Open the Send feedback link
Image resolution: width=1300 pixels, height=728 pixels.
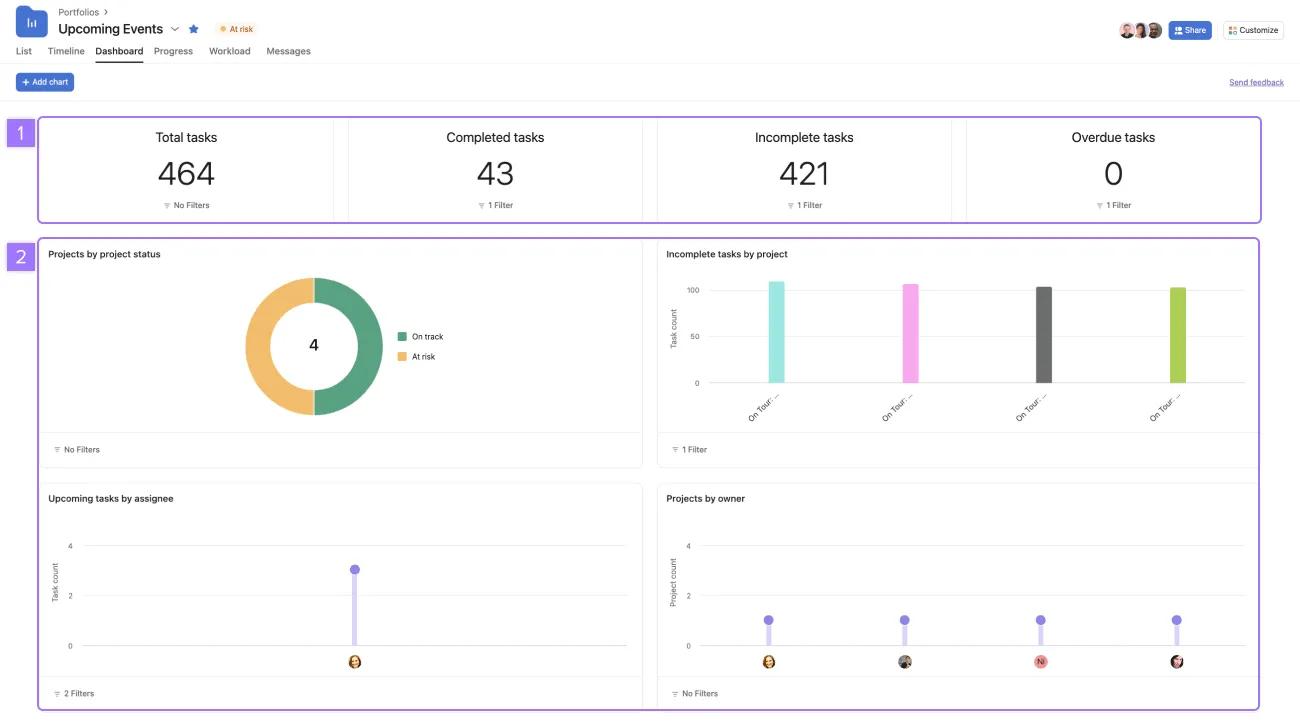(x=1256, y=82)
